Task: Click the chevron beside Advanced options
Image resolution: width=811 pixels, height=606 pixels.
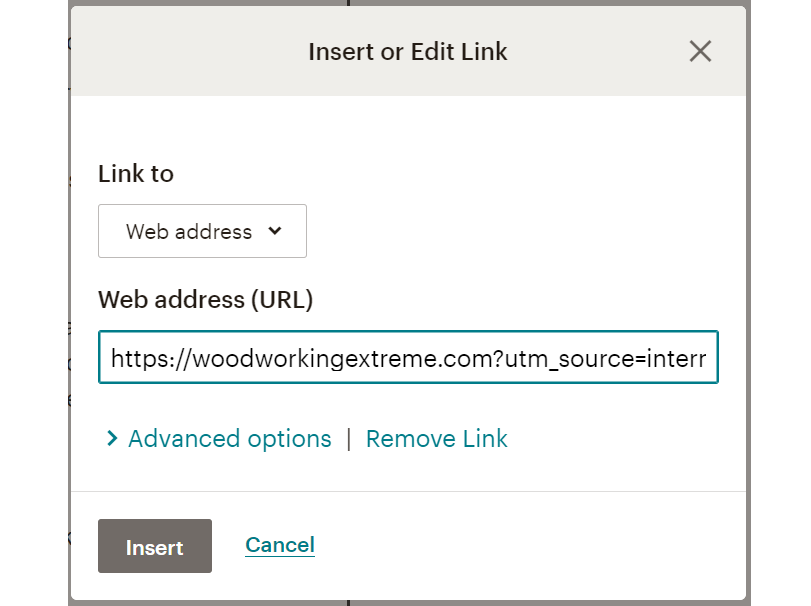Action: coord(112,439)
